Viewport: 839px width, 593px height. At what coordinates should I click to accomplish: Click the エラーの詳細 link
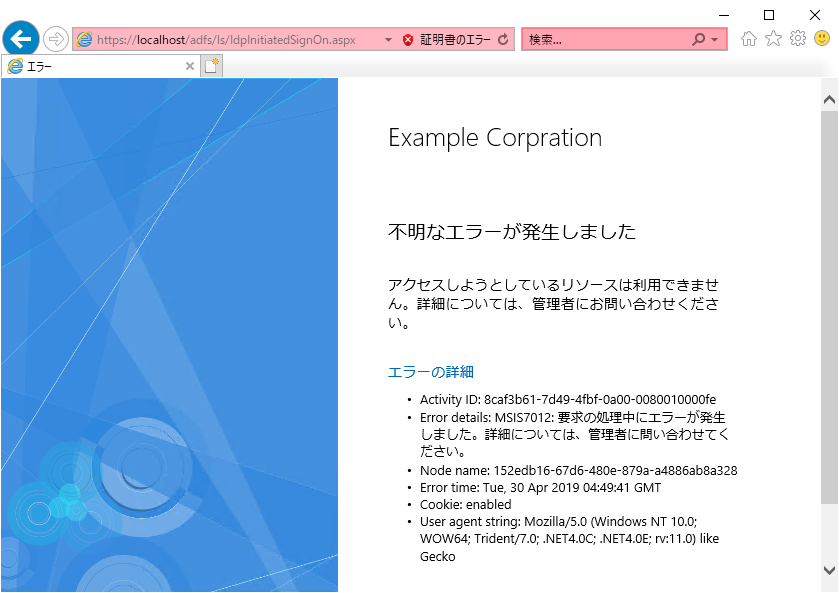[x=431, y=372]
